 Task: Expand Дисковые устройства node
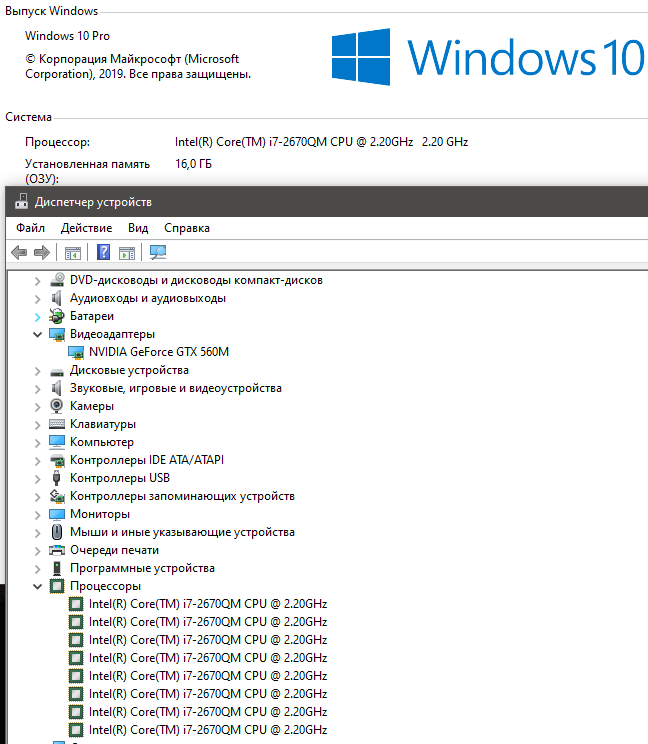tap(37, 371)
